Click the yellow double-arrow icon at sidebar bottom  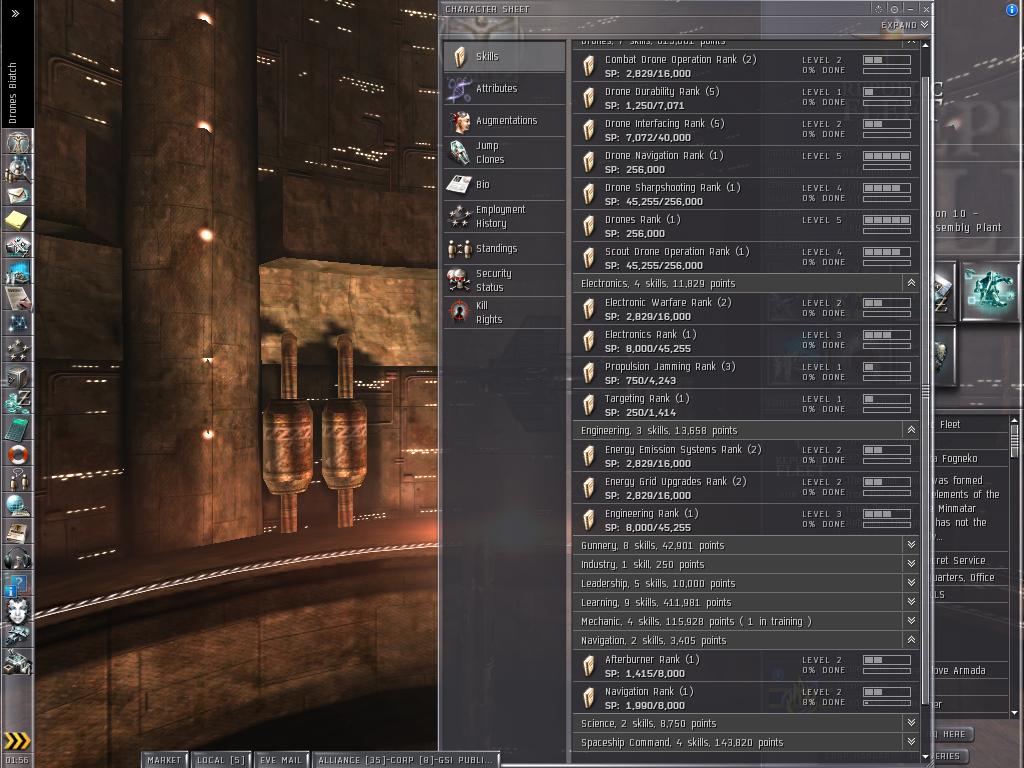click(17, 740)
